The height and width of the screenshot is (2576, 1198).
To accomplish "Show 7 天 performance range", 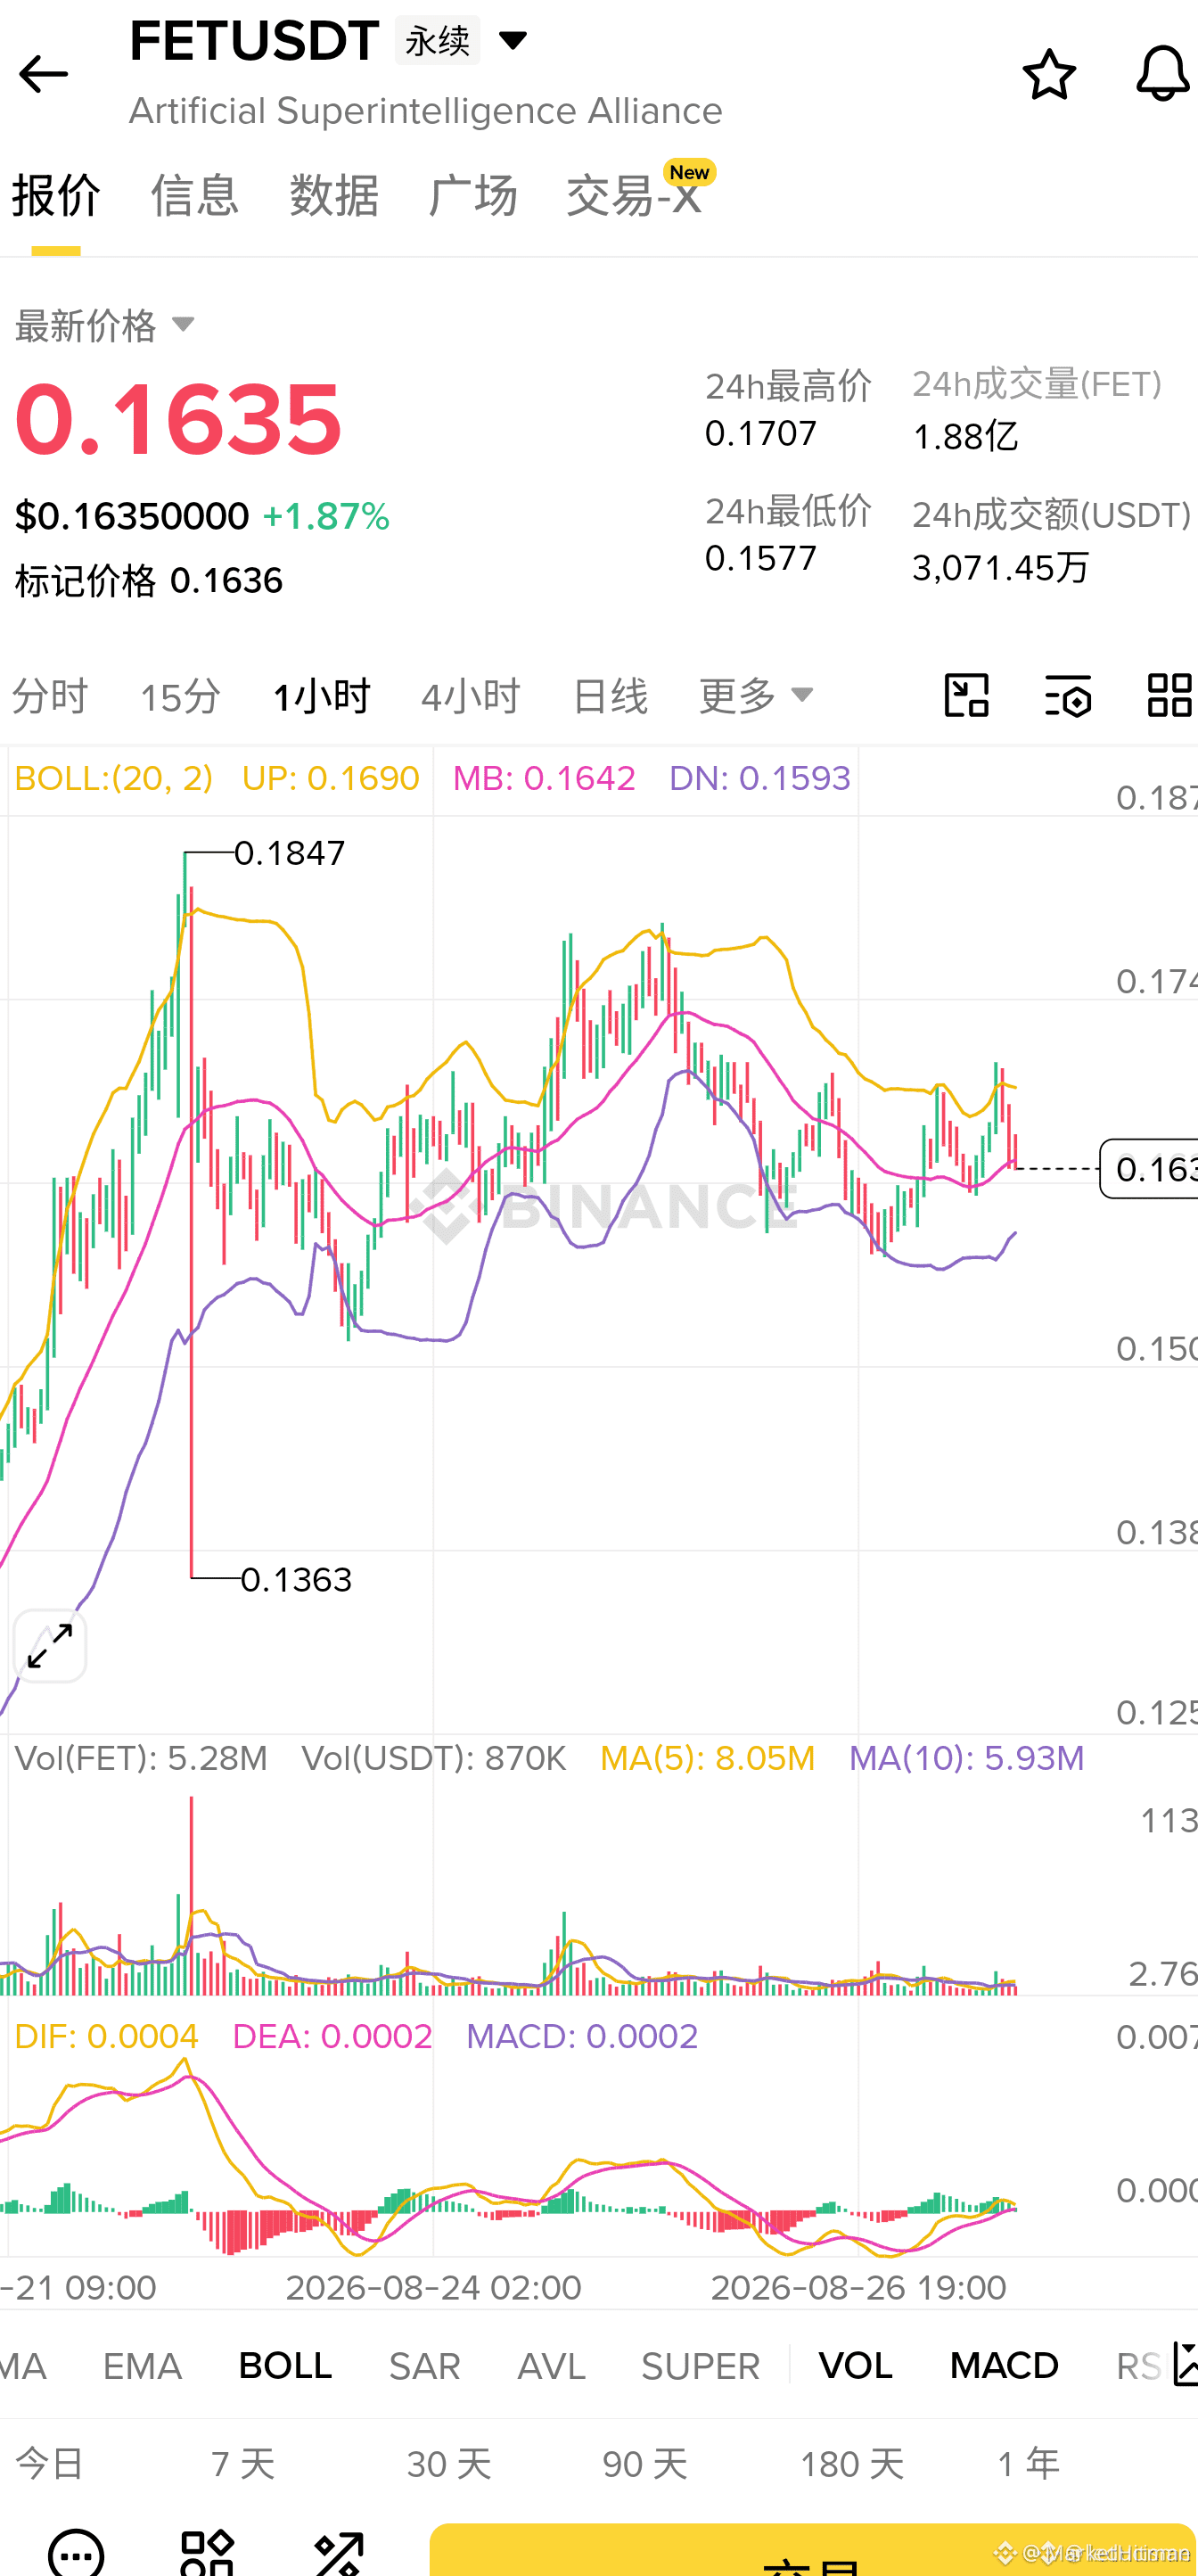I will pos(243,2464).
